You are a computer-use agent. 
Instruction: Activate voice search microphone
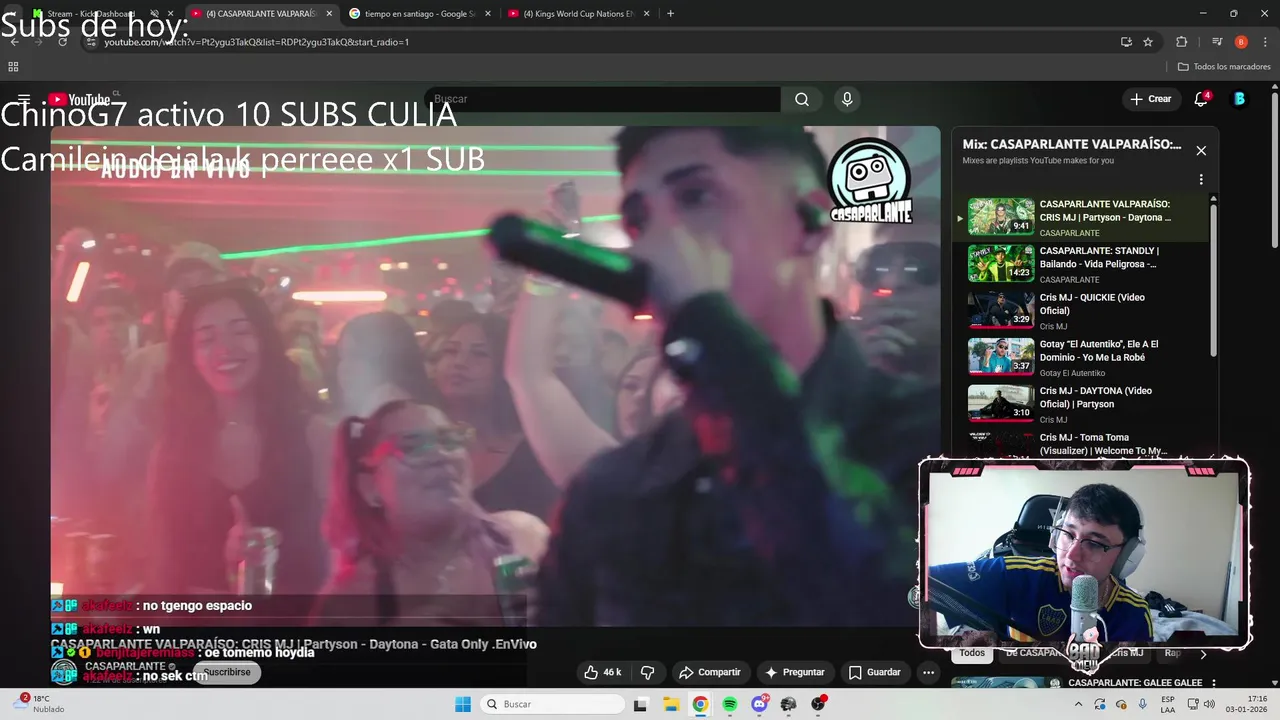(x=847, y=99)
